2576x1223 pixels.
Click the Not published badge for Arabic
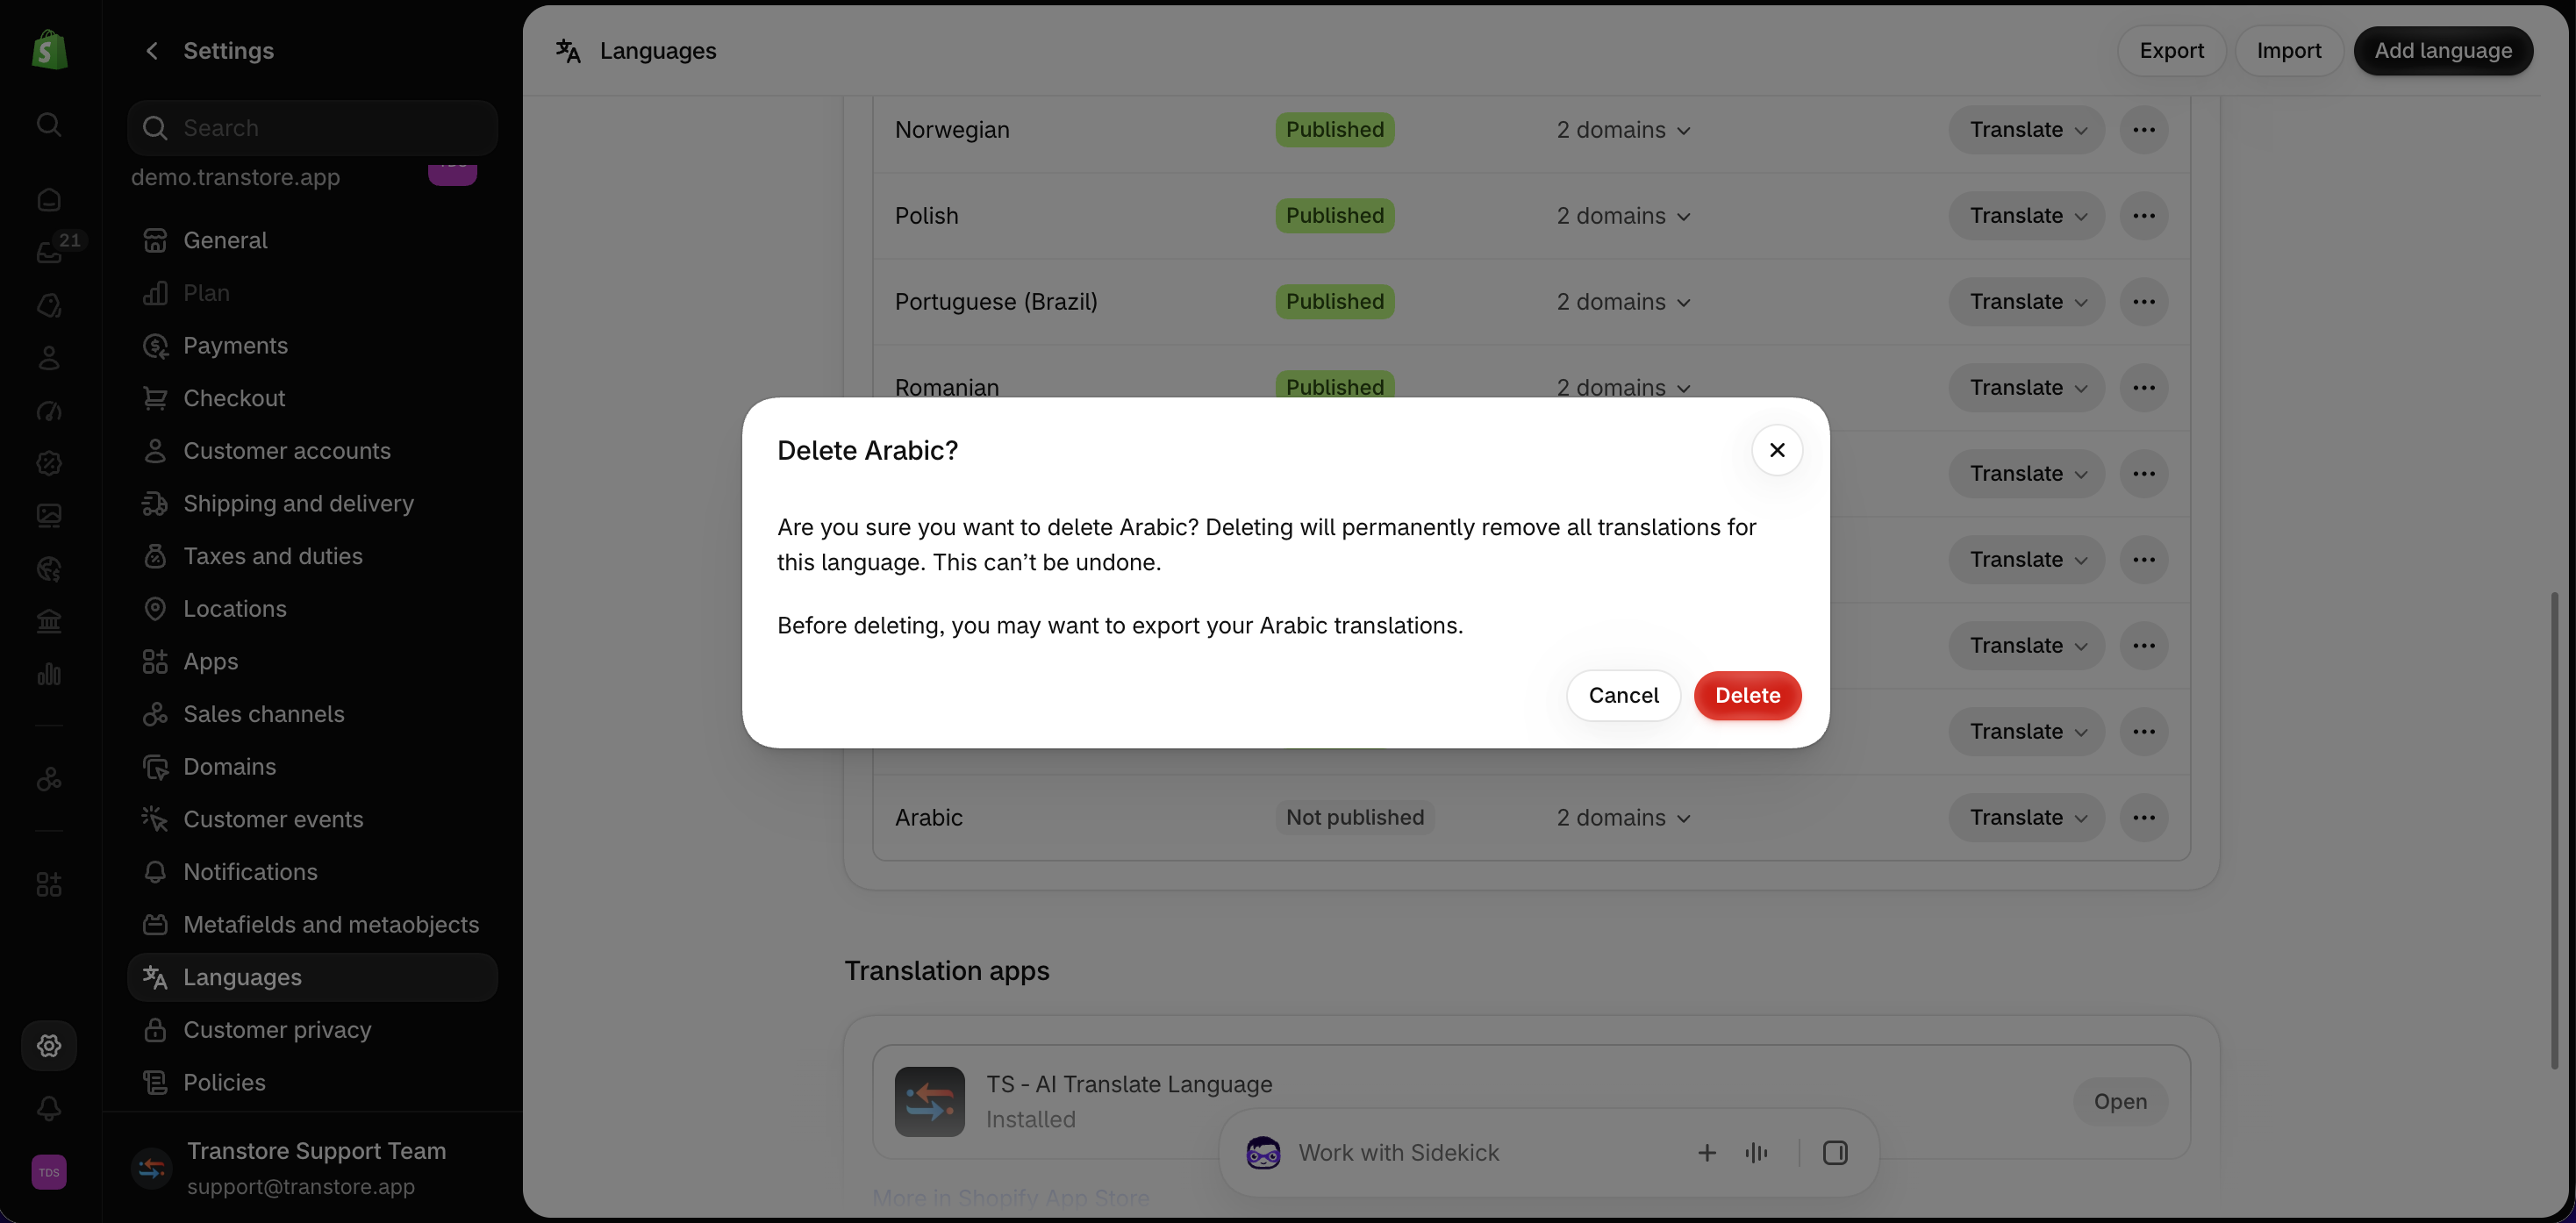click(1355, 818)
